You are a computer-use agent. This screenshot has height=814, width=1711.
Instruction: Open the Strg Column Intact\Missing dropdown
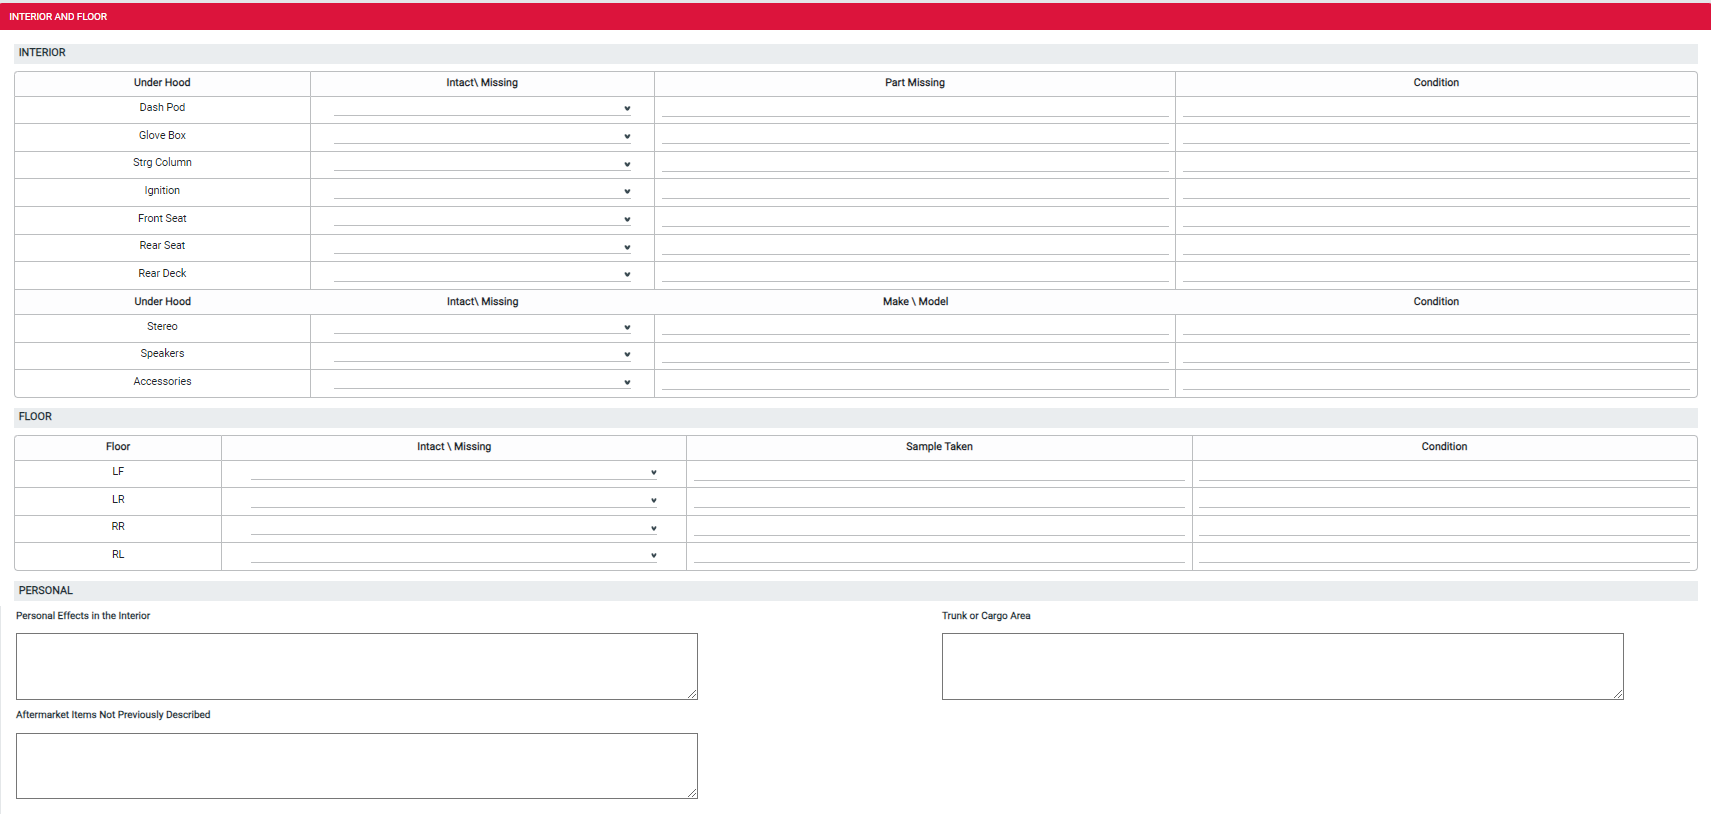483,163
